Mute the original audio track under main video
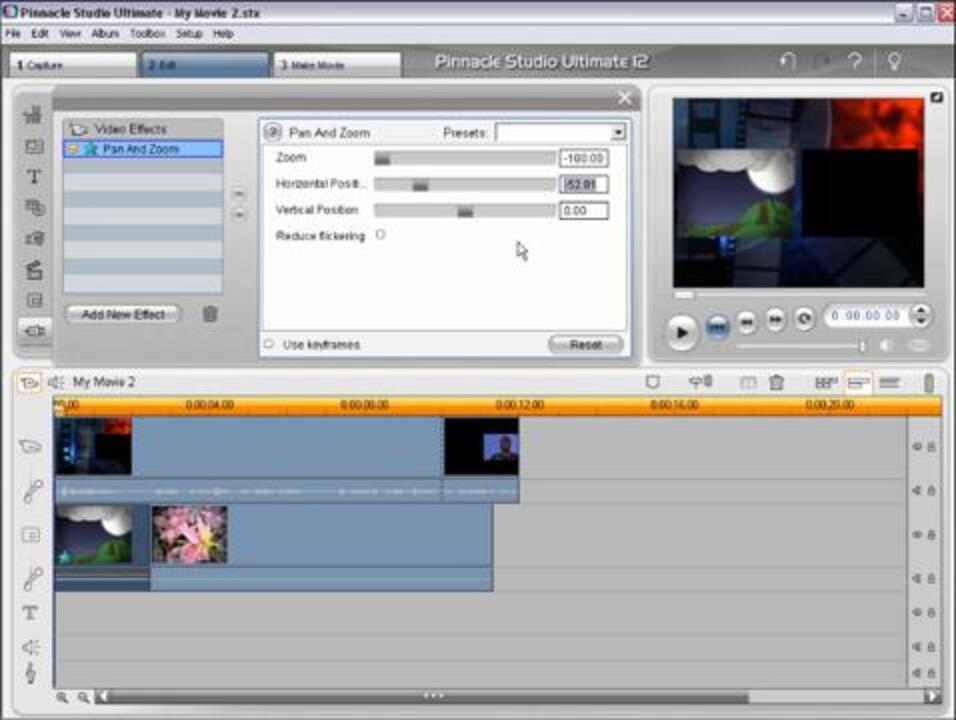Viewport: 956px width, 720px height. point(916,490)
